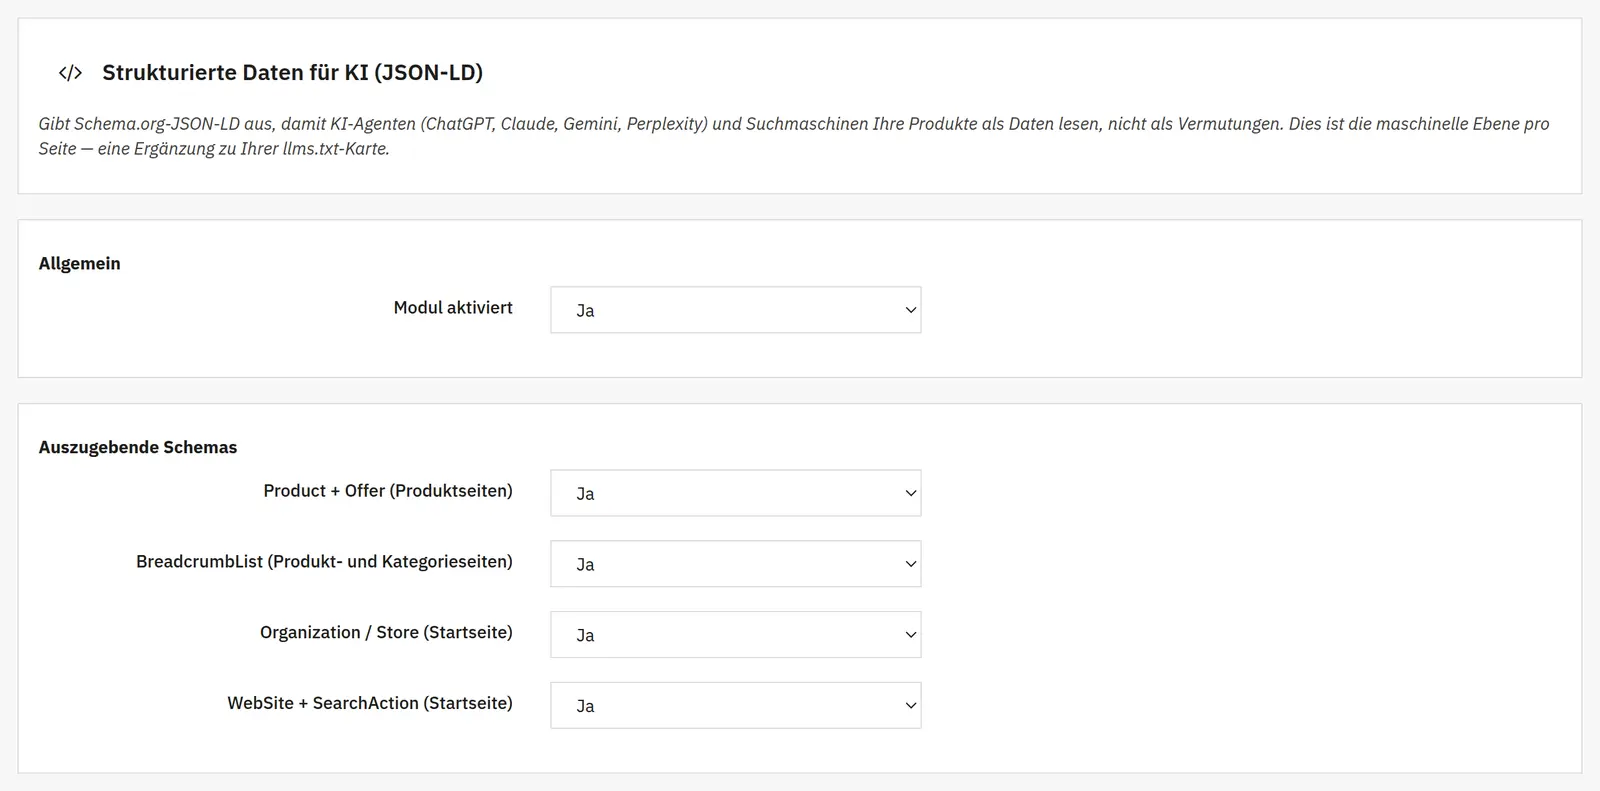
Task: Click the chevron arrow in BreadcrumbList select
Action: 910,564
